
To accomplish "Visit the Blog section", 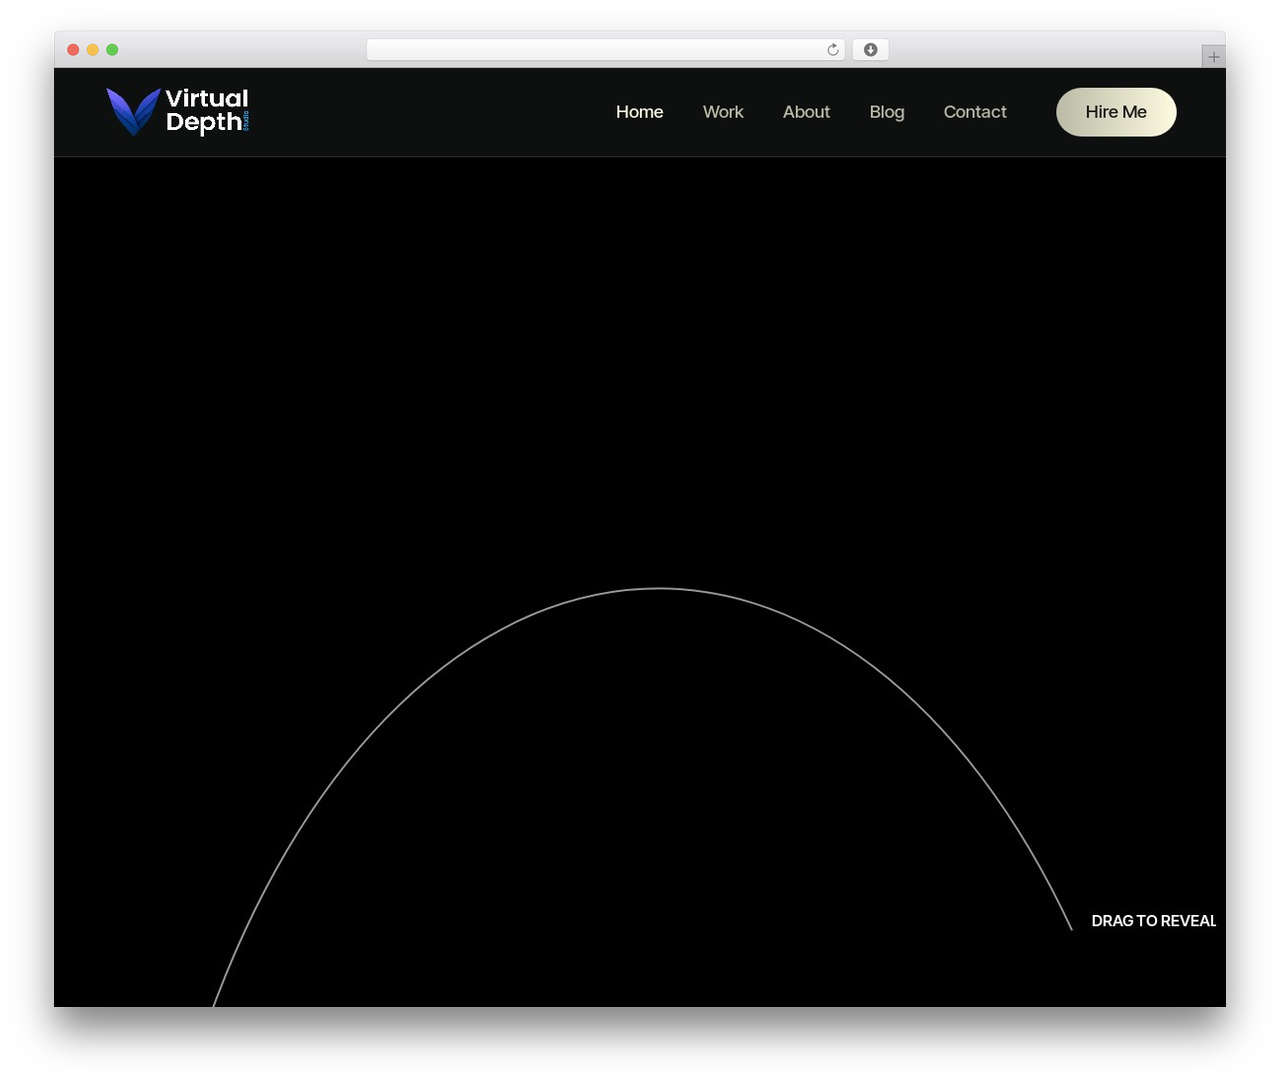I will pos(887,112).
